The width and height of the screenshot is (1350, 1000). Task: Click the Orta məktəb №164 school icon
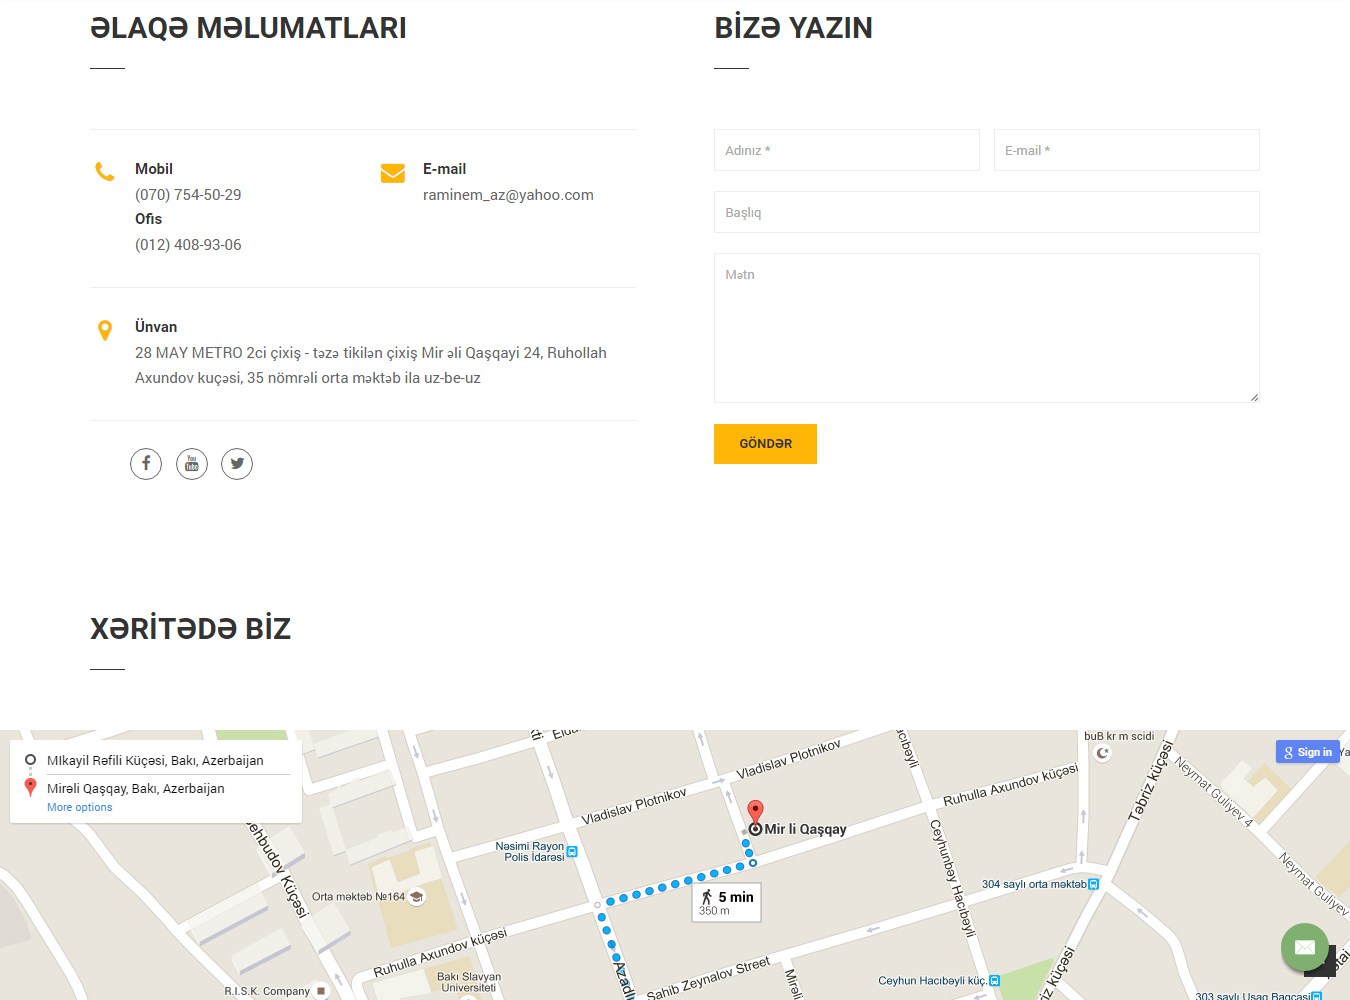tap(417, 897)
